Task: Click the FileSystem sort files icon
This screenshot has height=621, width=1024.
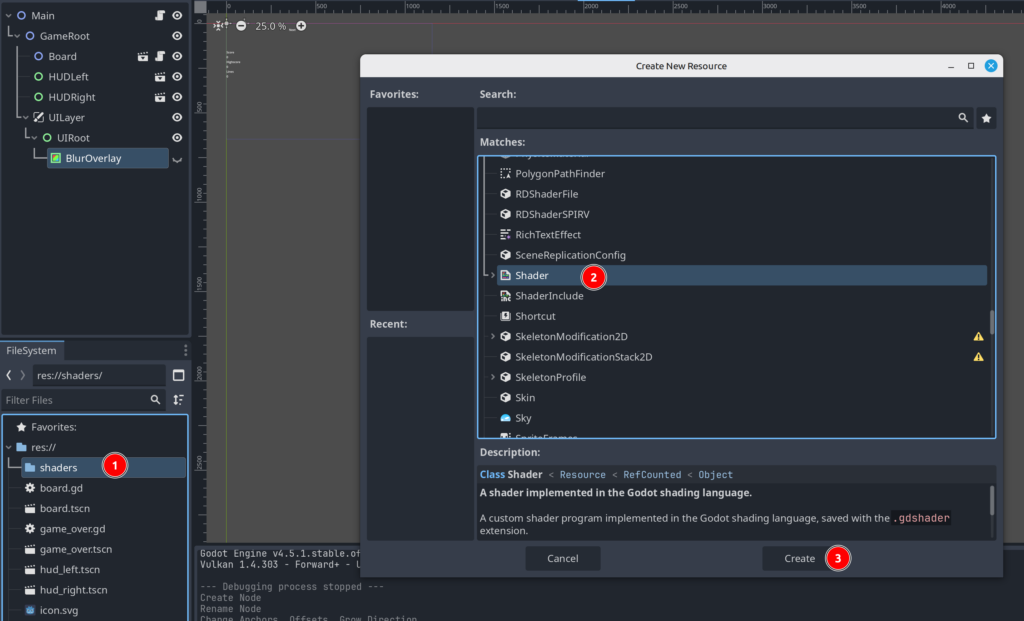Action: [x=178, y=400]
